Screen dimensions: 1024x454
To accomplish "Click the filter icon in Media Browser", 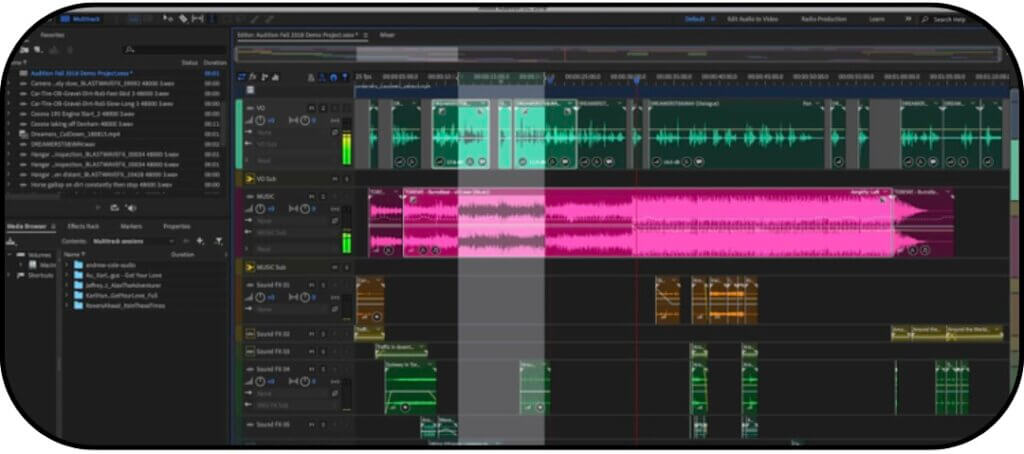I will [x=218, y=241].
